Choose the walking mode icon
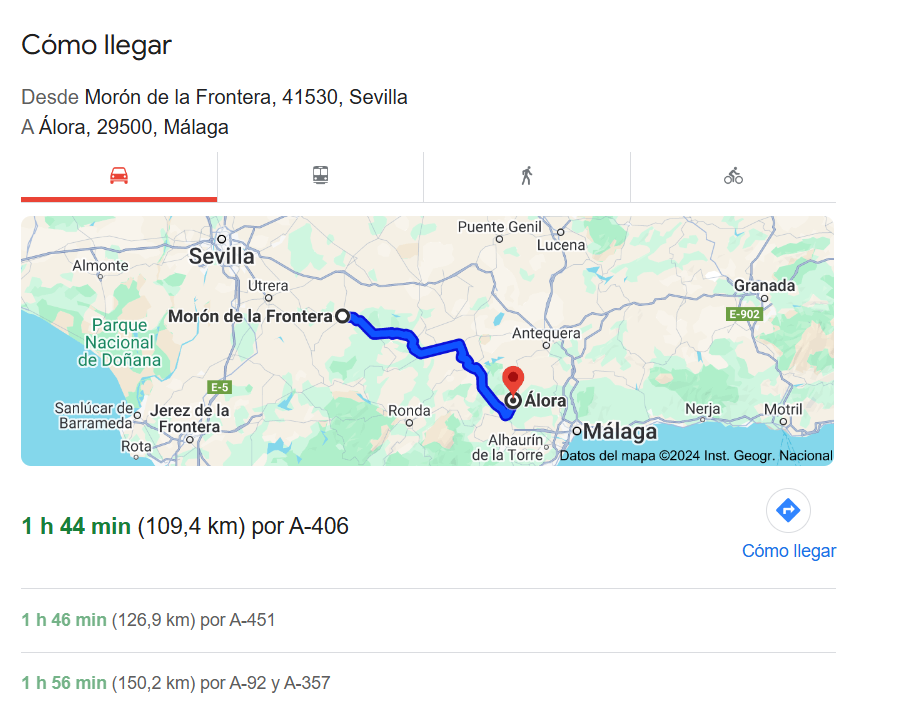 pos(527,176)
